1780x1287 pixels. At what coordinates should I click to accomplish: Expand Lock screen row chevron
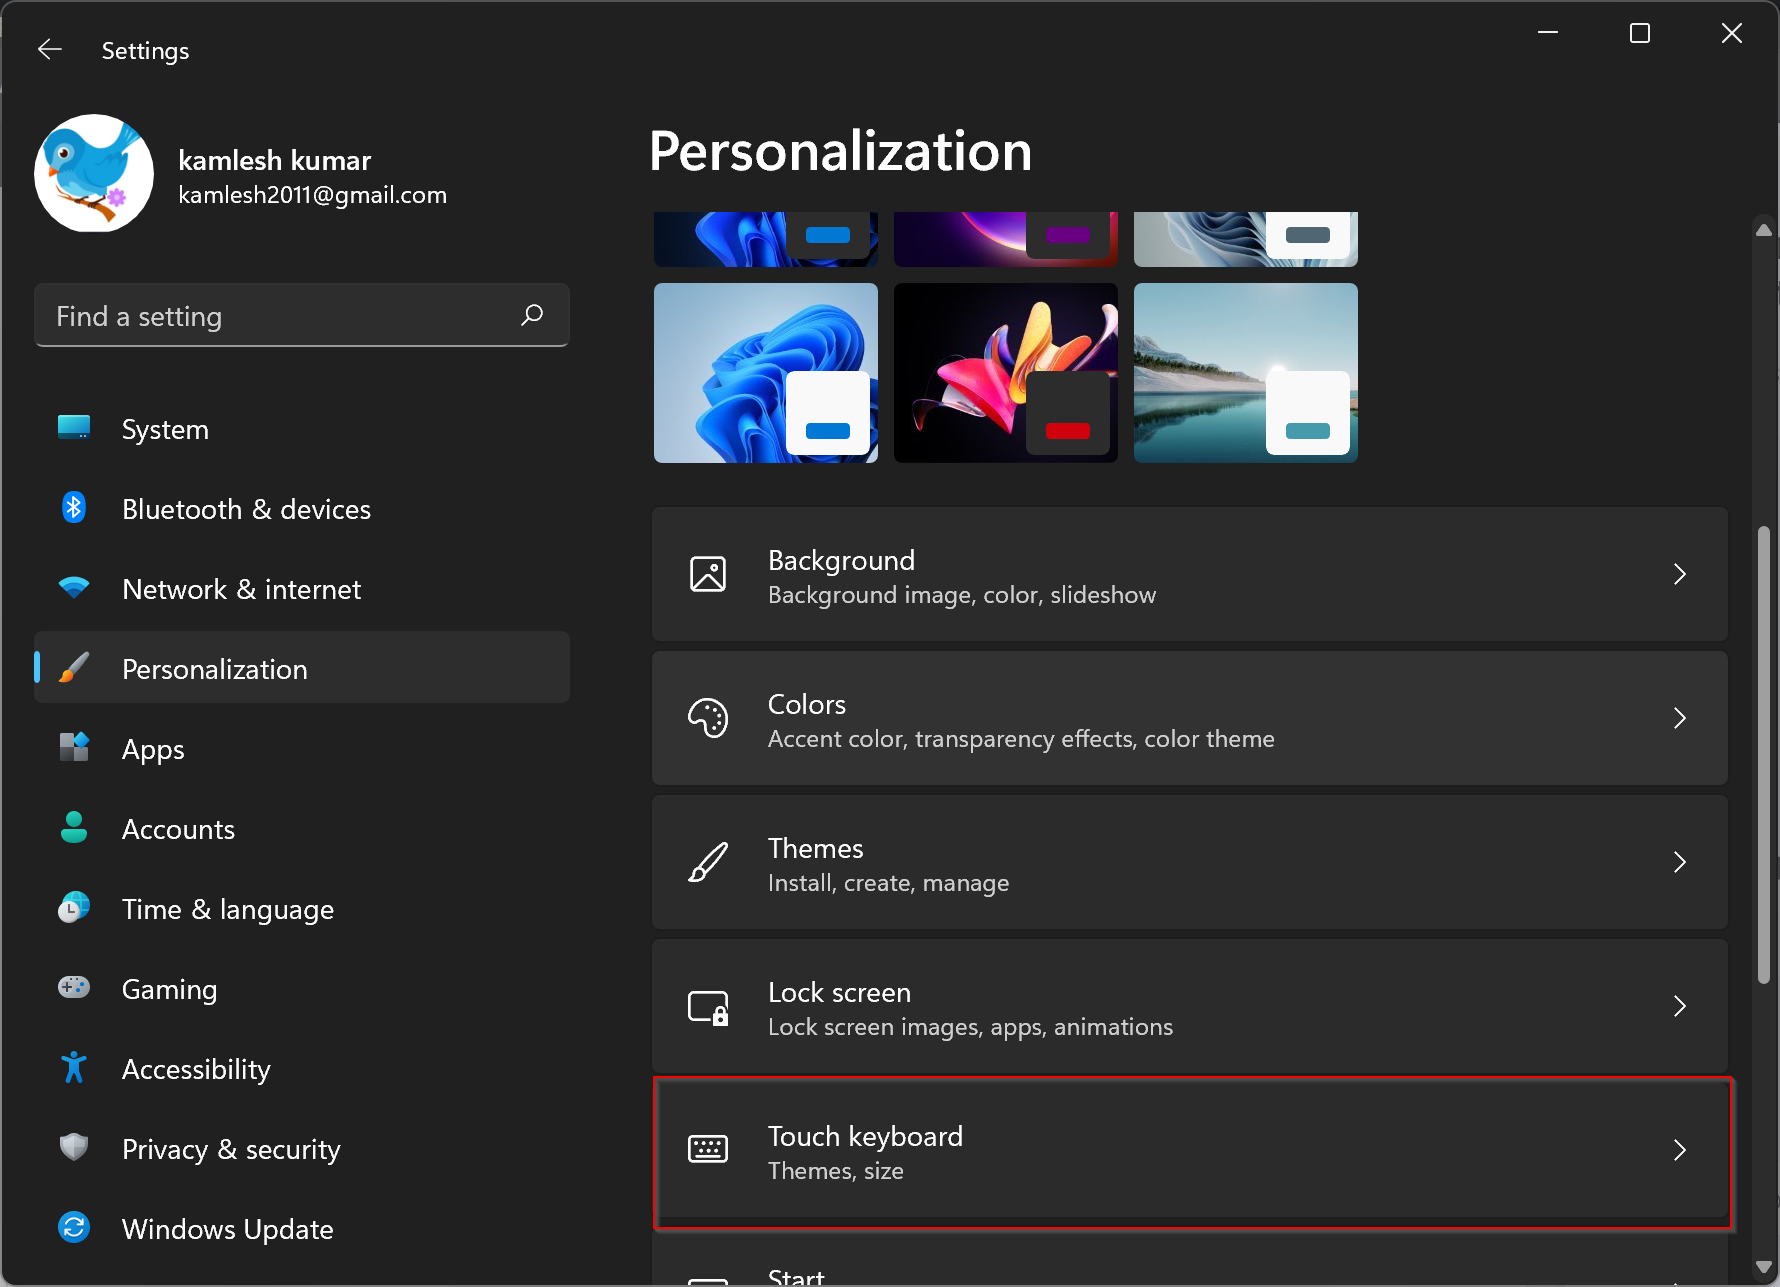pyautogui.click(x=1680, y=1006)
